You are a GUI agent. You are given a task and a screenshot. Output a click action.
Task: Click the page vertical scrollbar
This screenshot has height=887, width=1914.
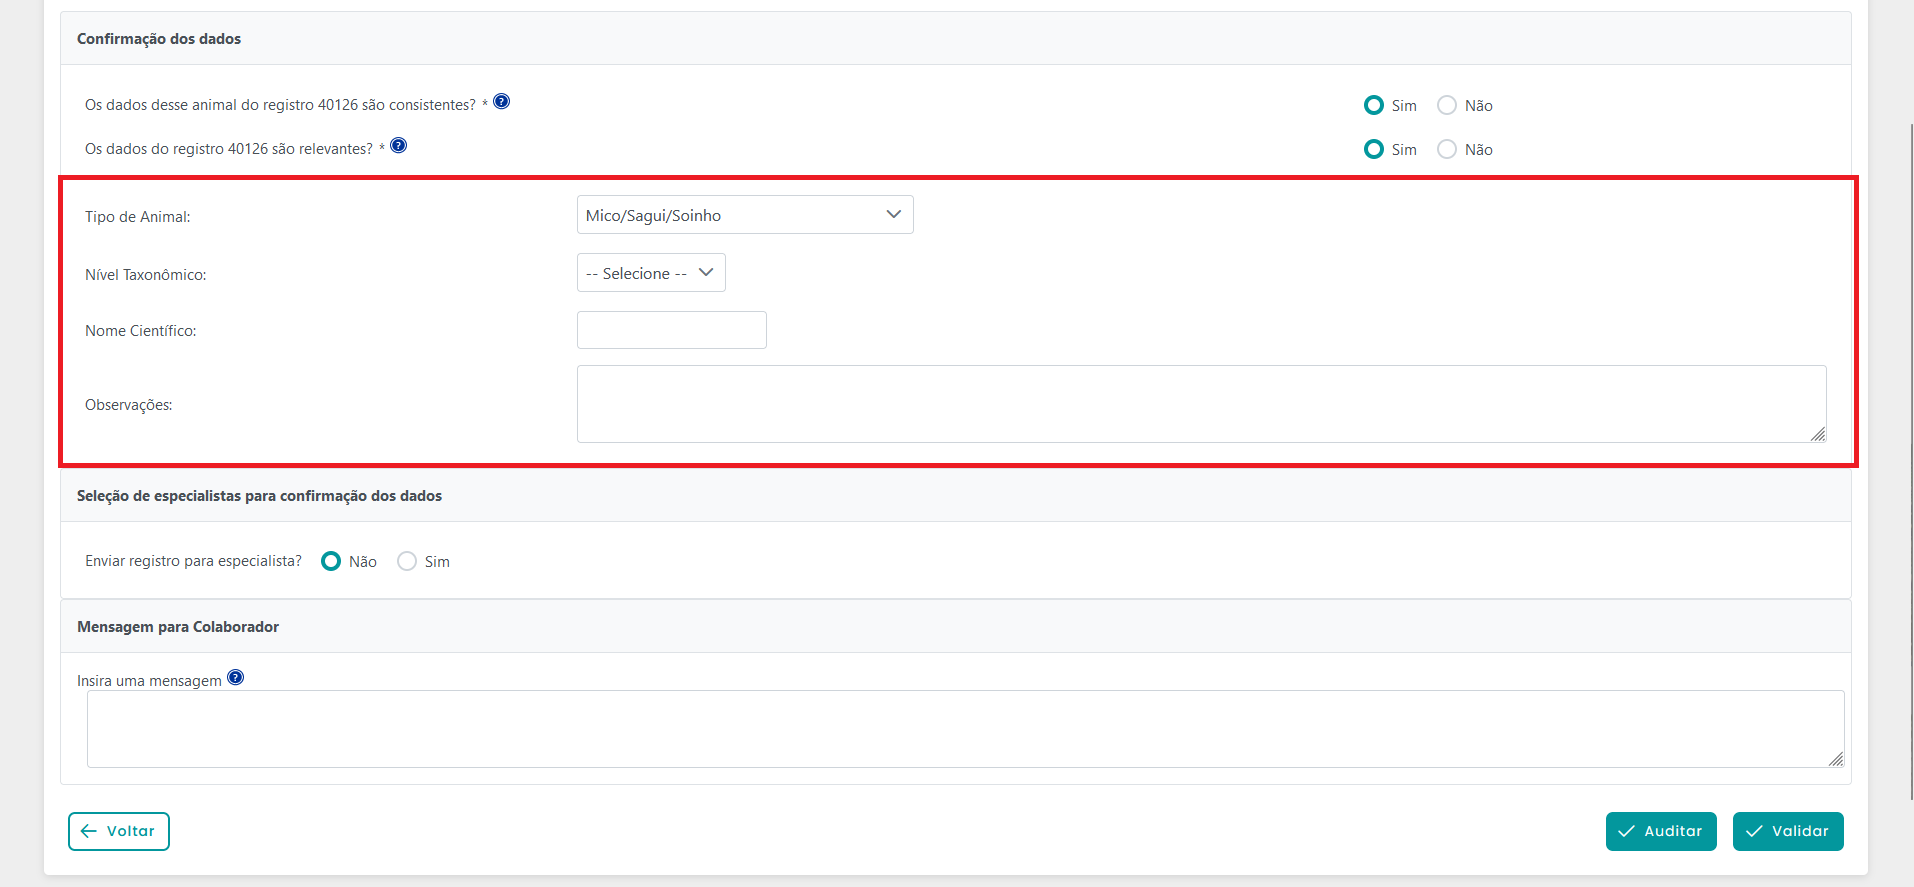click(x=1911, y=460)
